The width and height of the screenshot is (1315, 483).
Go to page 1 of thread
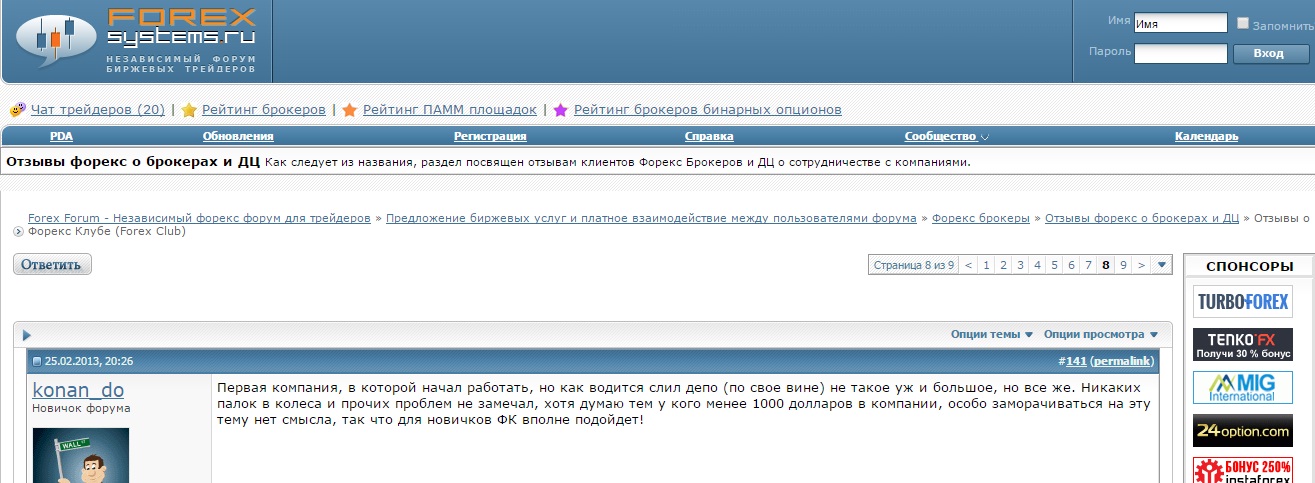986,265
